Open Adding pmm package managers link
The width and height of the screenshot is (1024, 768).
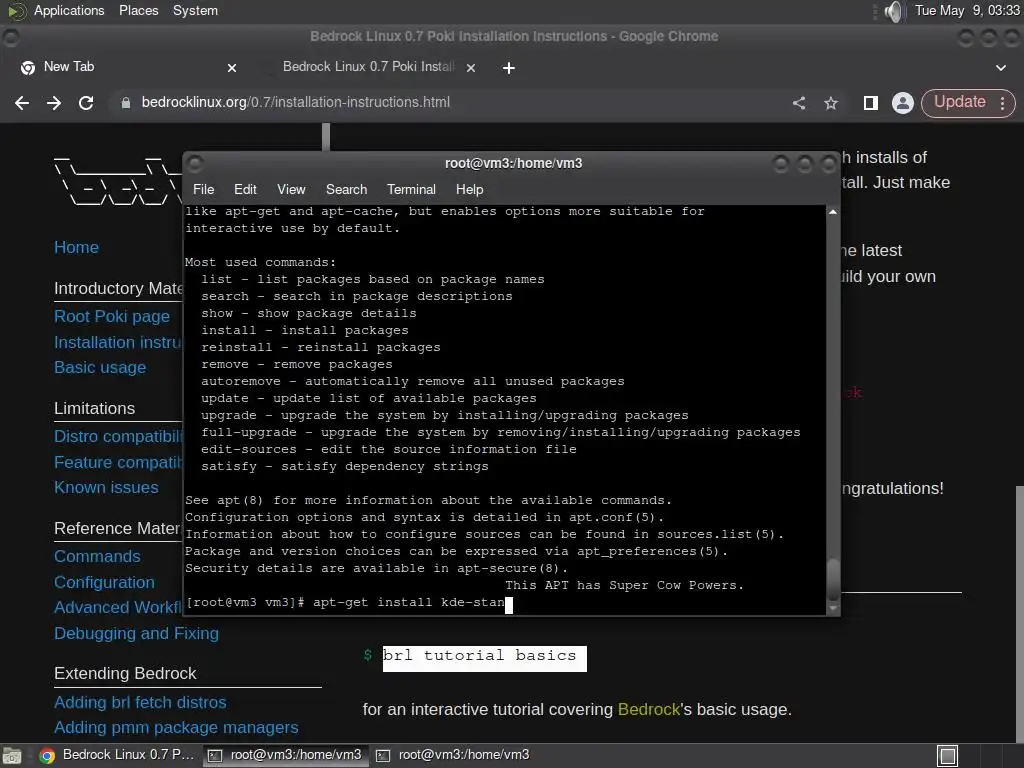click(x=176, y=728)
